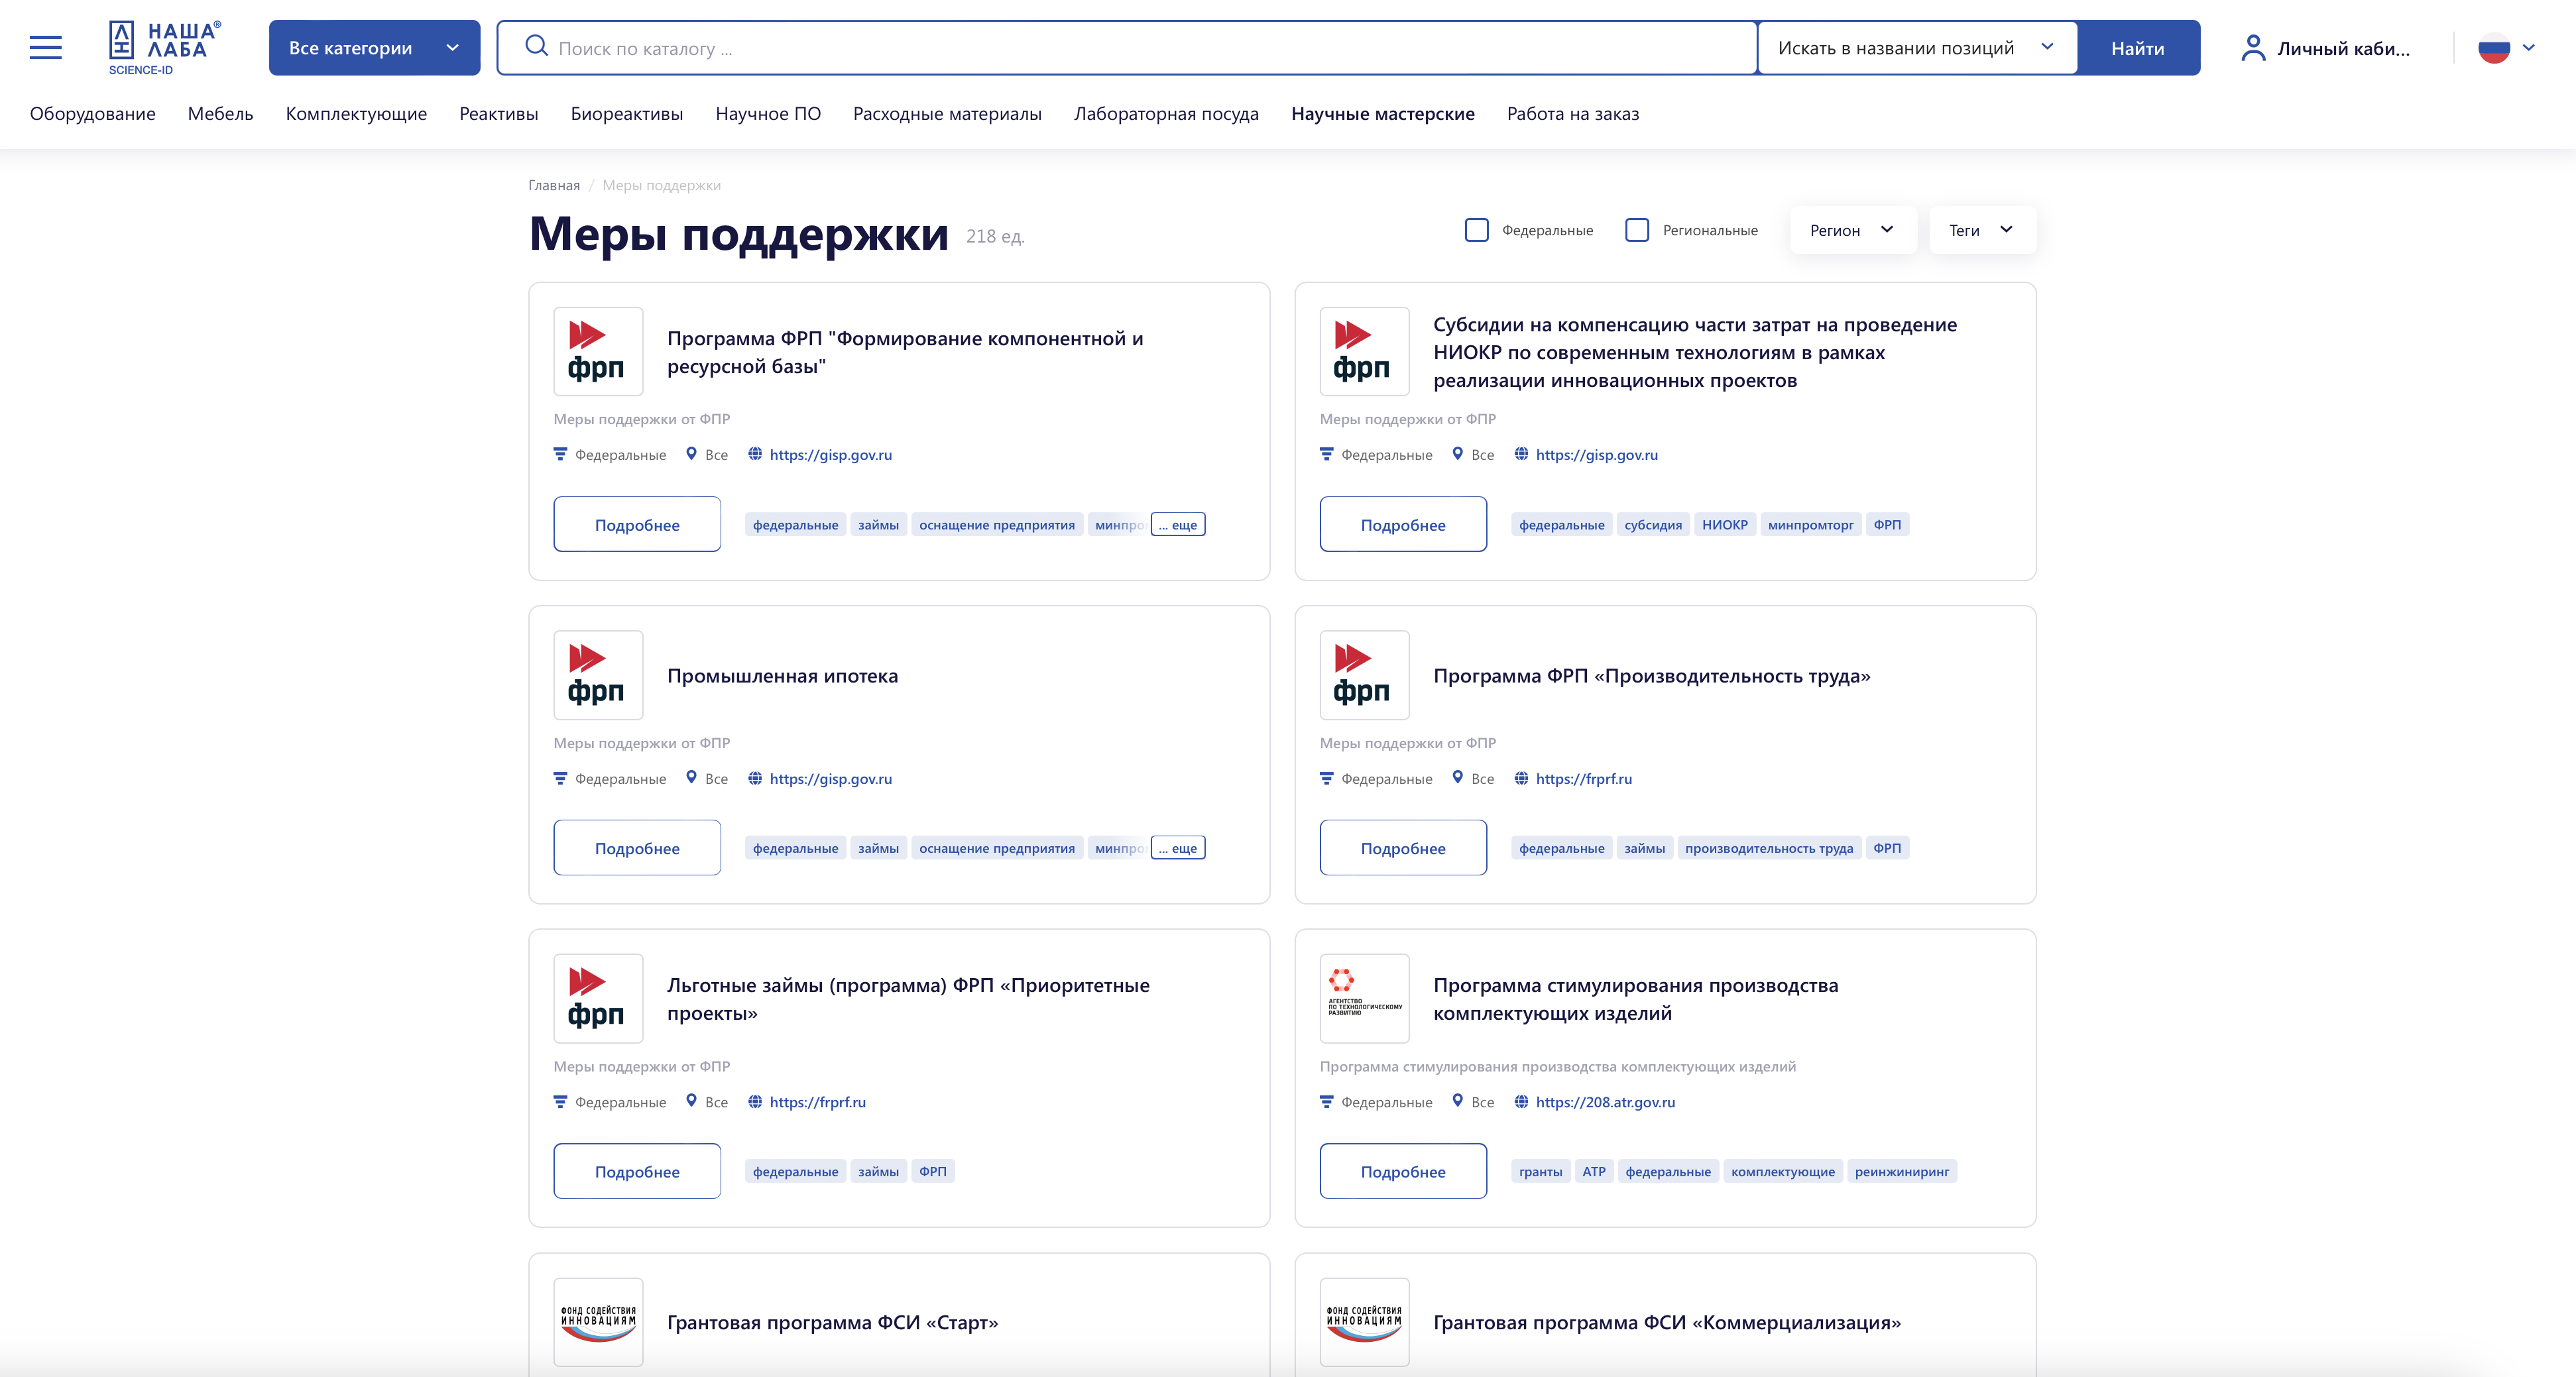The width and height of the screenshot is (2576, 1377).
Task: Click ФРП logo of Промышленная ипотека card
Action: (598, 675)
